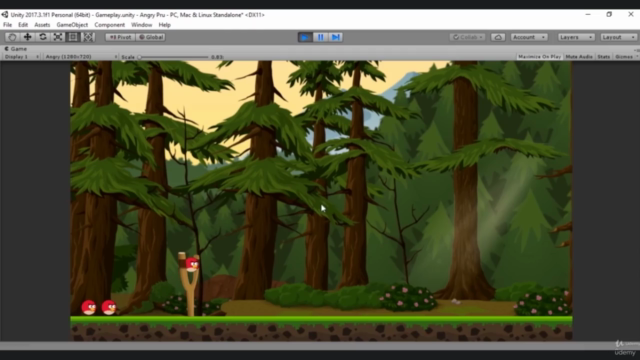Open the Layout dropdown
Image resolution: width=640 pixels, height=360 pixels.
(x=618, y=37)
